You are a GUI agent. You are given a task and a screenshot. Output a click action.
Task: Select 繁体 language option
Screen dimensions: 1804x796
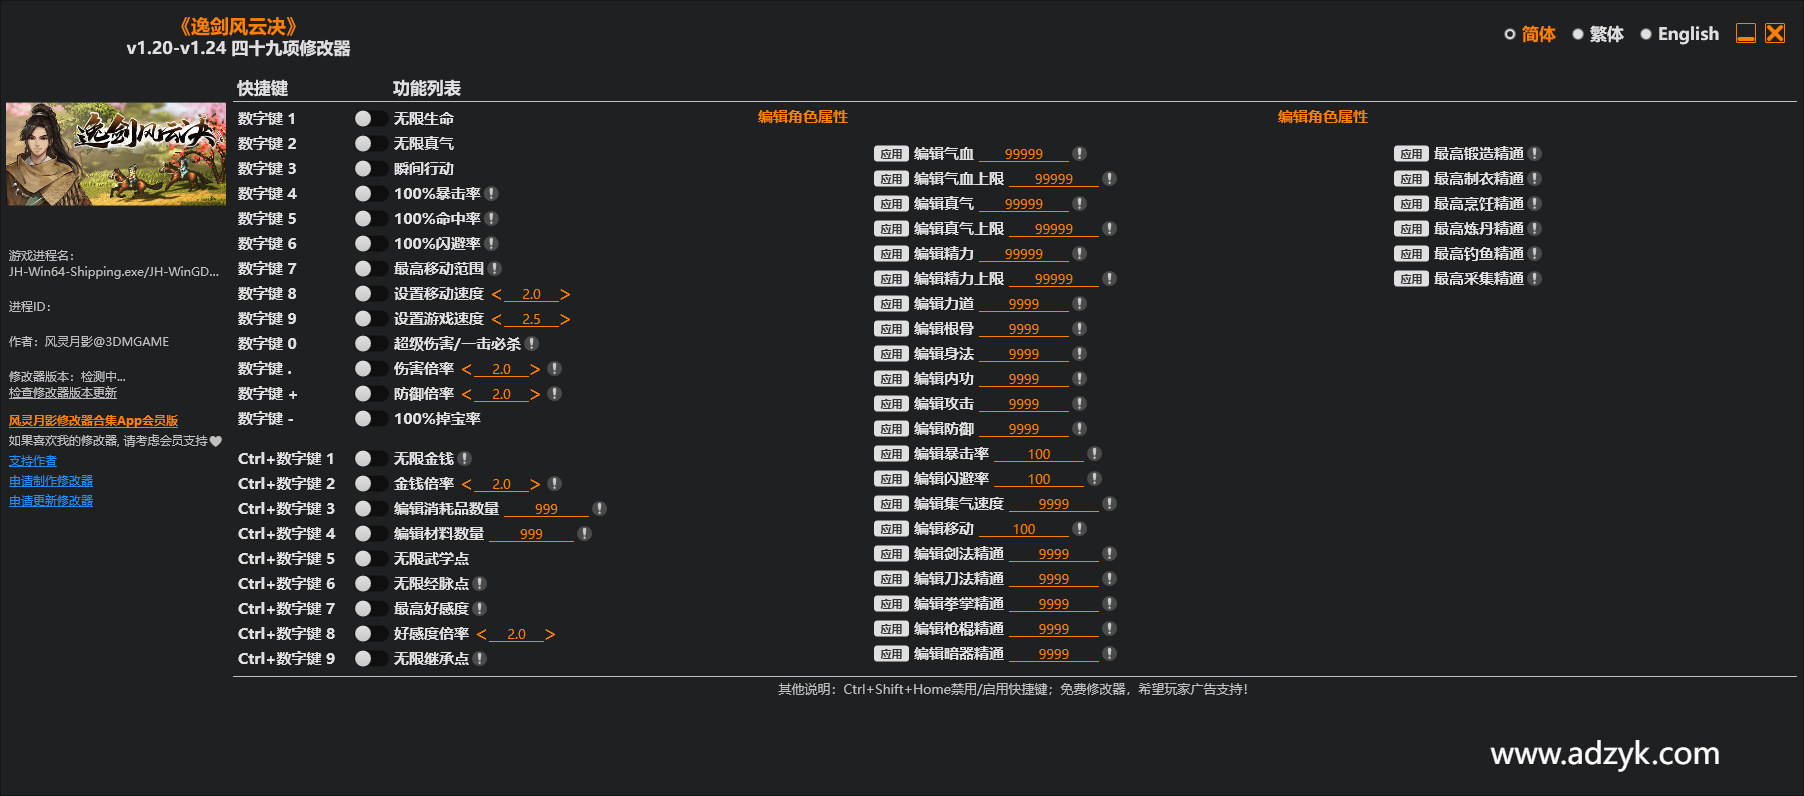tap(1598, 34)
